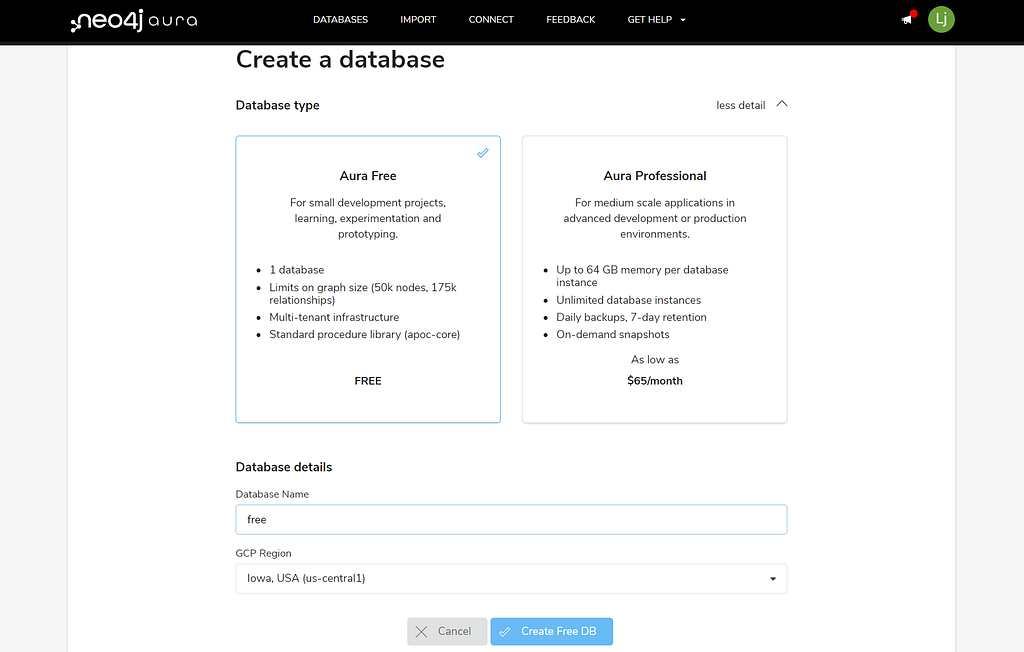Expand the Get Help menu
Screen dimensions: 1024x652
(656, 19)
